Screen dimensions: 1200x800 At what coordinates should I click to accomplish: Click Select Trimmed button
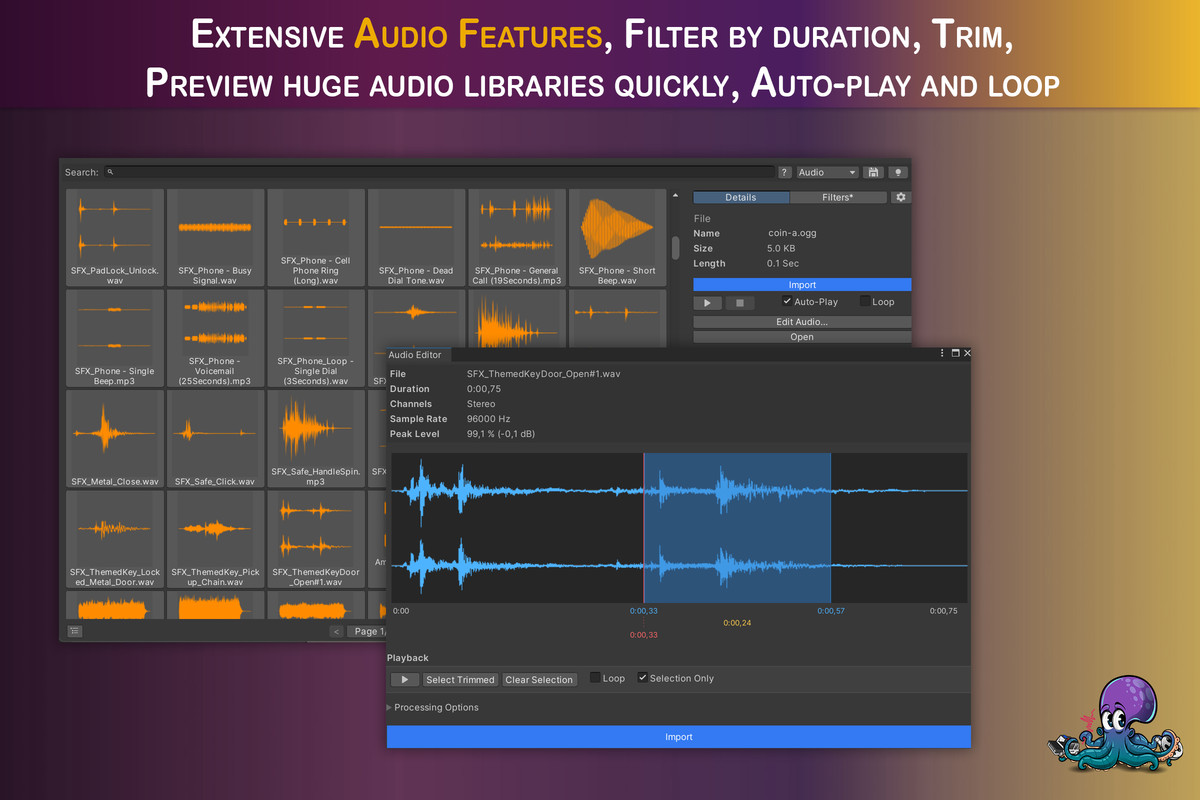click(460, 679)
